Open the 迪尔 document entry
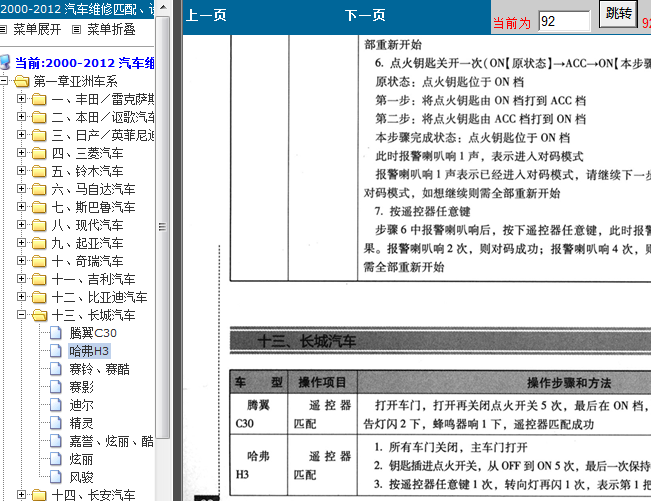This screenshot has height=501, width=651. [x=81, y=405]
